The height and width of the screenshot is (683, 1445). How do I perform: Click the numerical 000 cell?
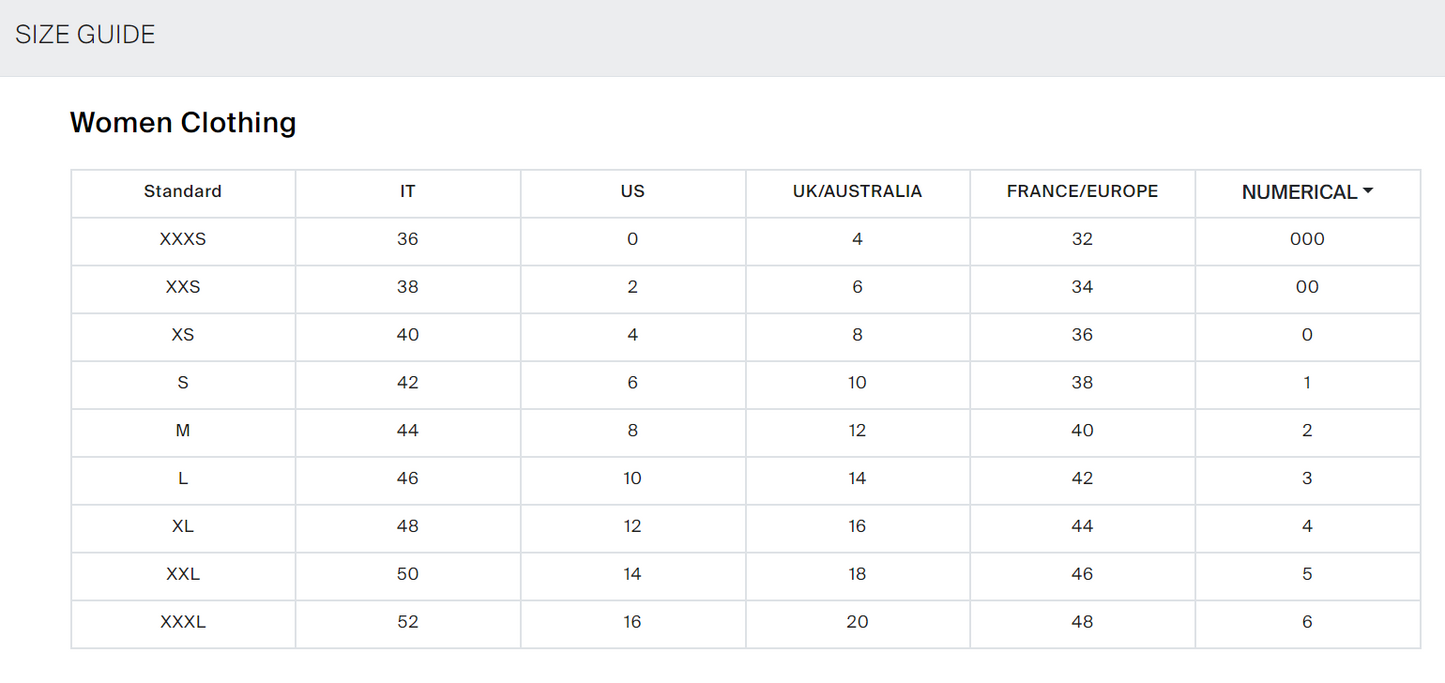[x=1307, y=240]
